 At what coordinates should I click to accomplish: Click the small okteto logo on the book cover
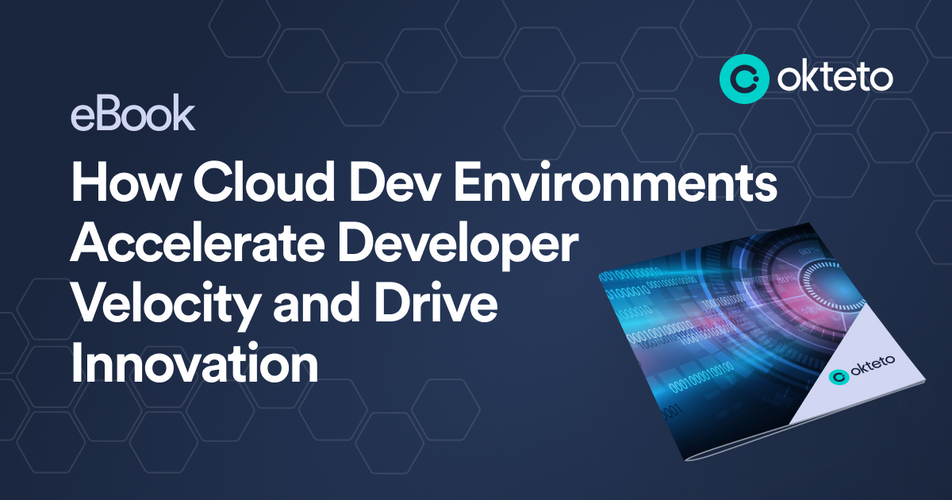tap(862, 368)
